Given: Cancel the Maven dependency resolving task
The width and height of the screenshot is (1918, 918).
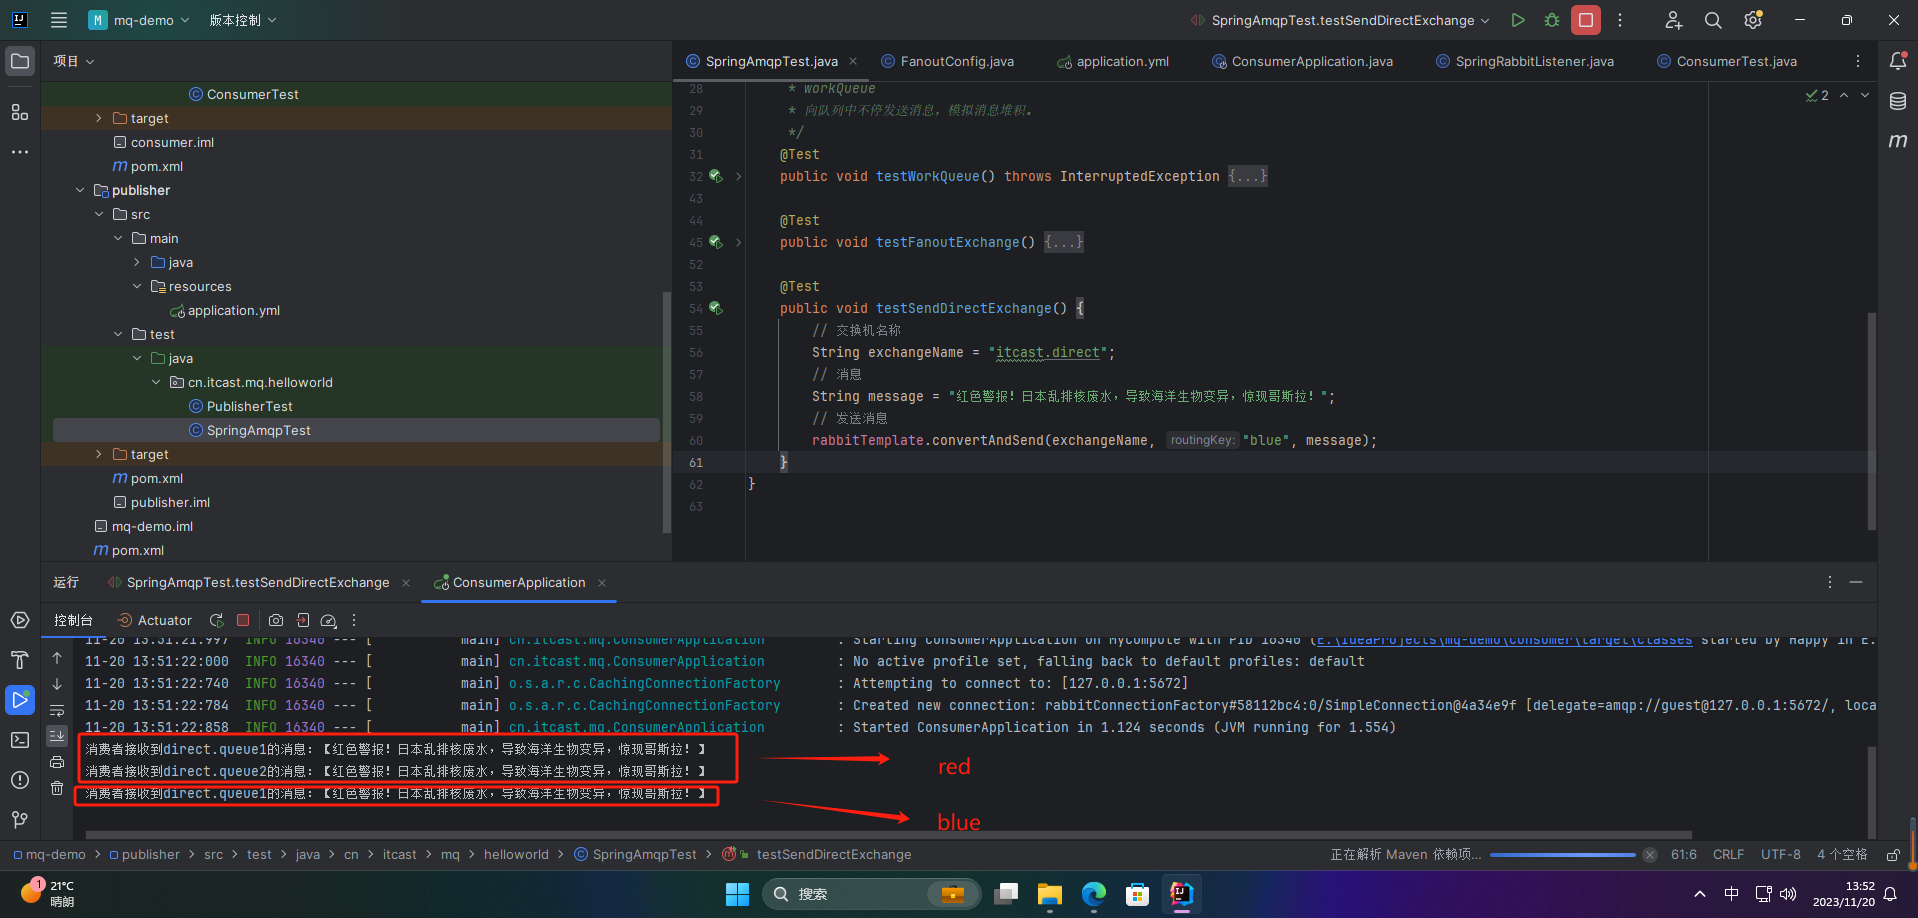Looking at the screenshot, I should [1650, 855].
